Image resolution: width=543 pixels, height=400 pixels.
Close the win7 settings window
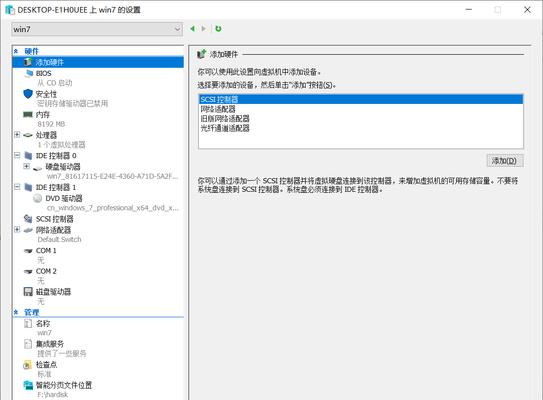coord(527,10)
